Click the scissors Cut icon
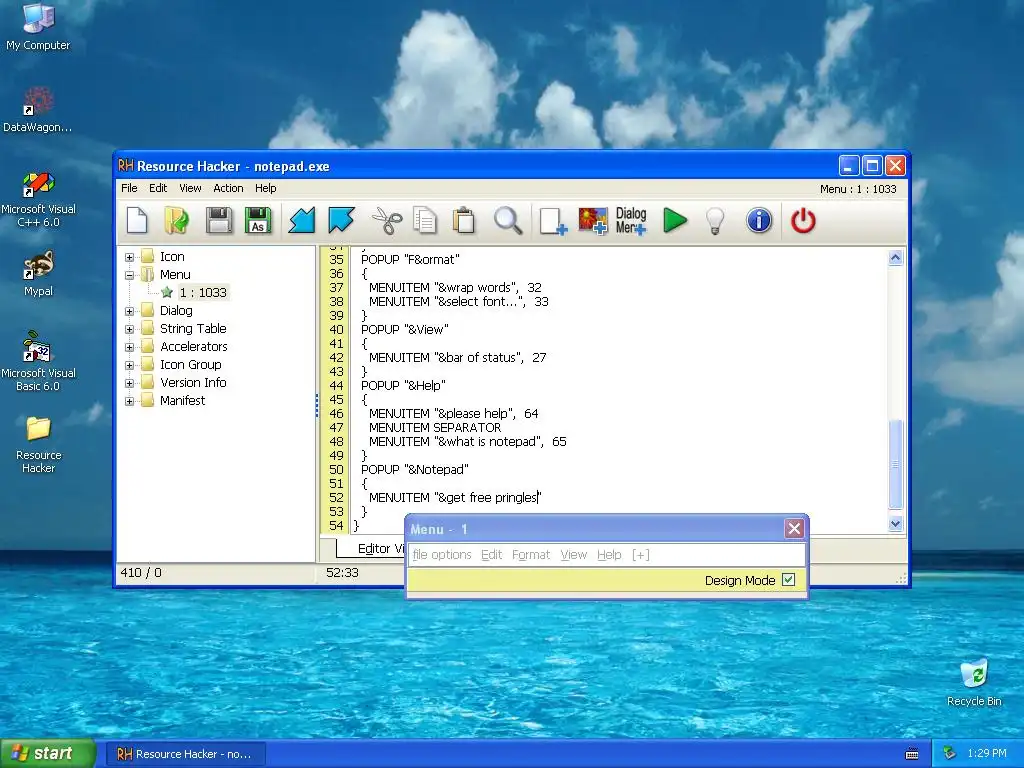The width and height of the screenshot is (1024, 768). pyautogui.click(x=387, y=221)
